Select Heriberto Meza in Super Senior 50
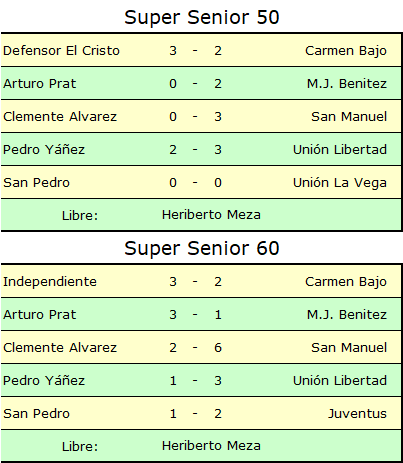The width and height of the screenshot is (403, 463). pos(211,215)
